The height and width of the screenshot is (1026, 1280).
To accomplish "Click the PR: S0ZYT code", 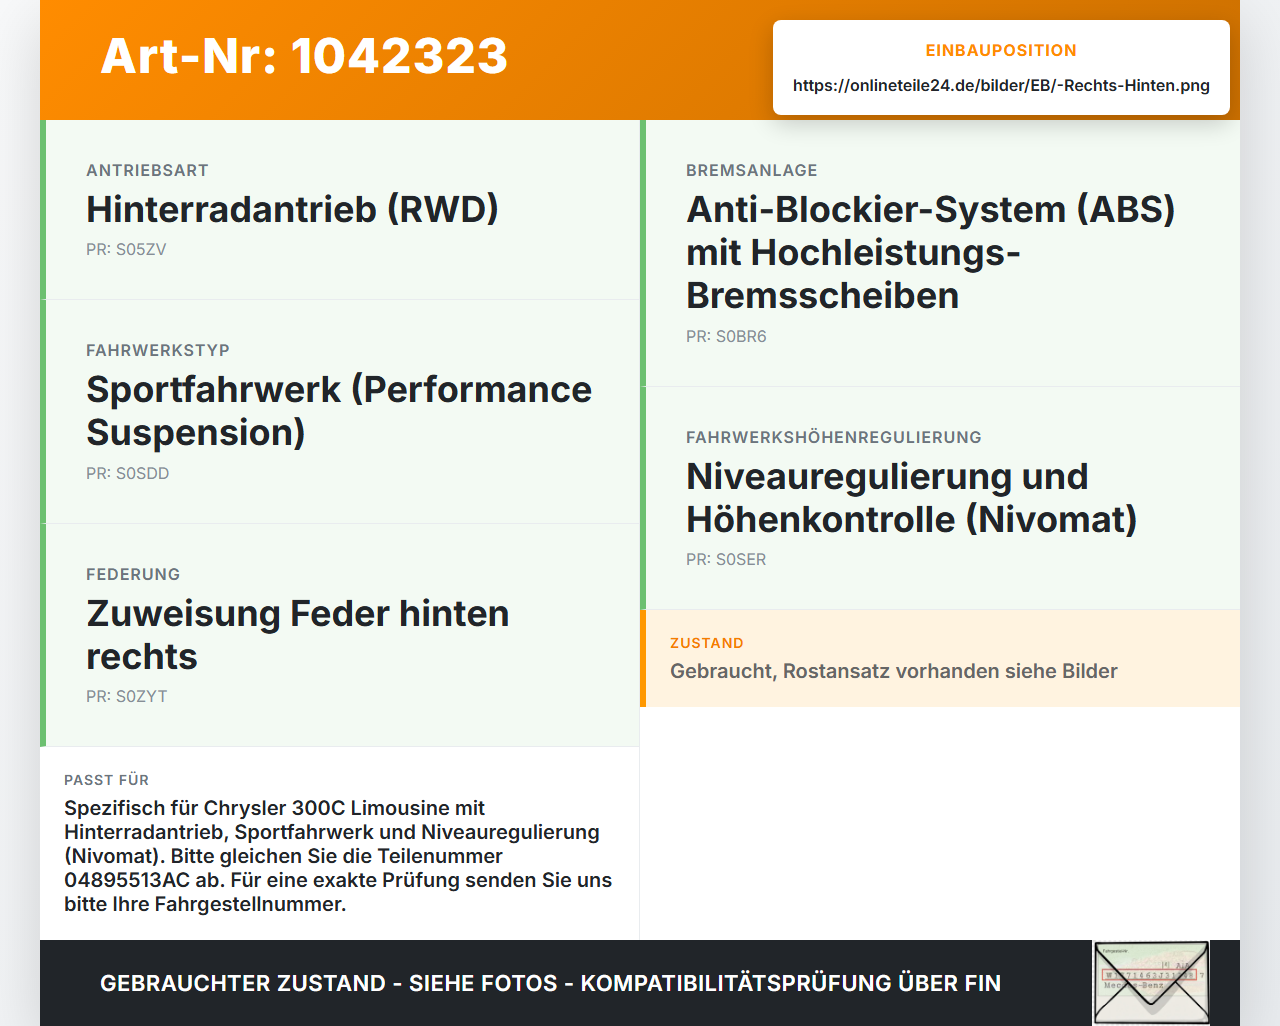I will 127,697.
